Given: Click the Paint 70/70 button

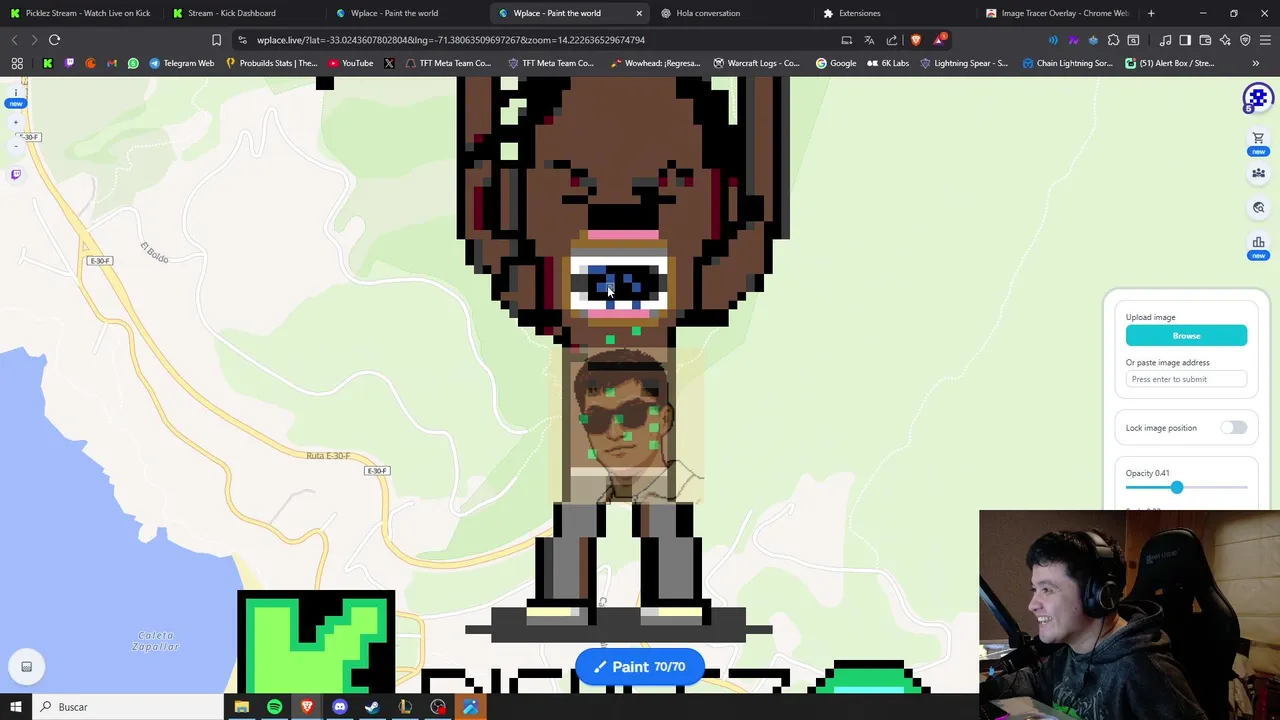Looking at the screenshot, I should [640, 667].
